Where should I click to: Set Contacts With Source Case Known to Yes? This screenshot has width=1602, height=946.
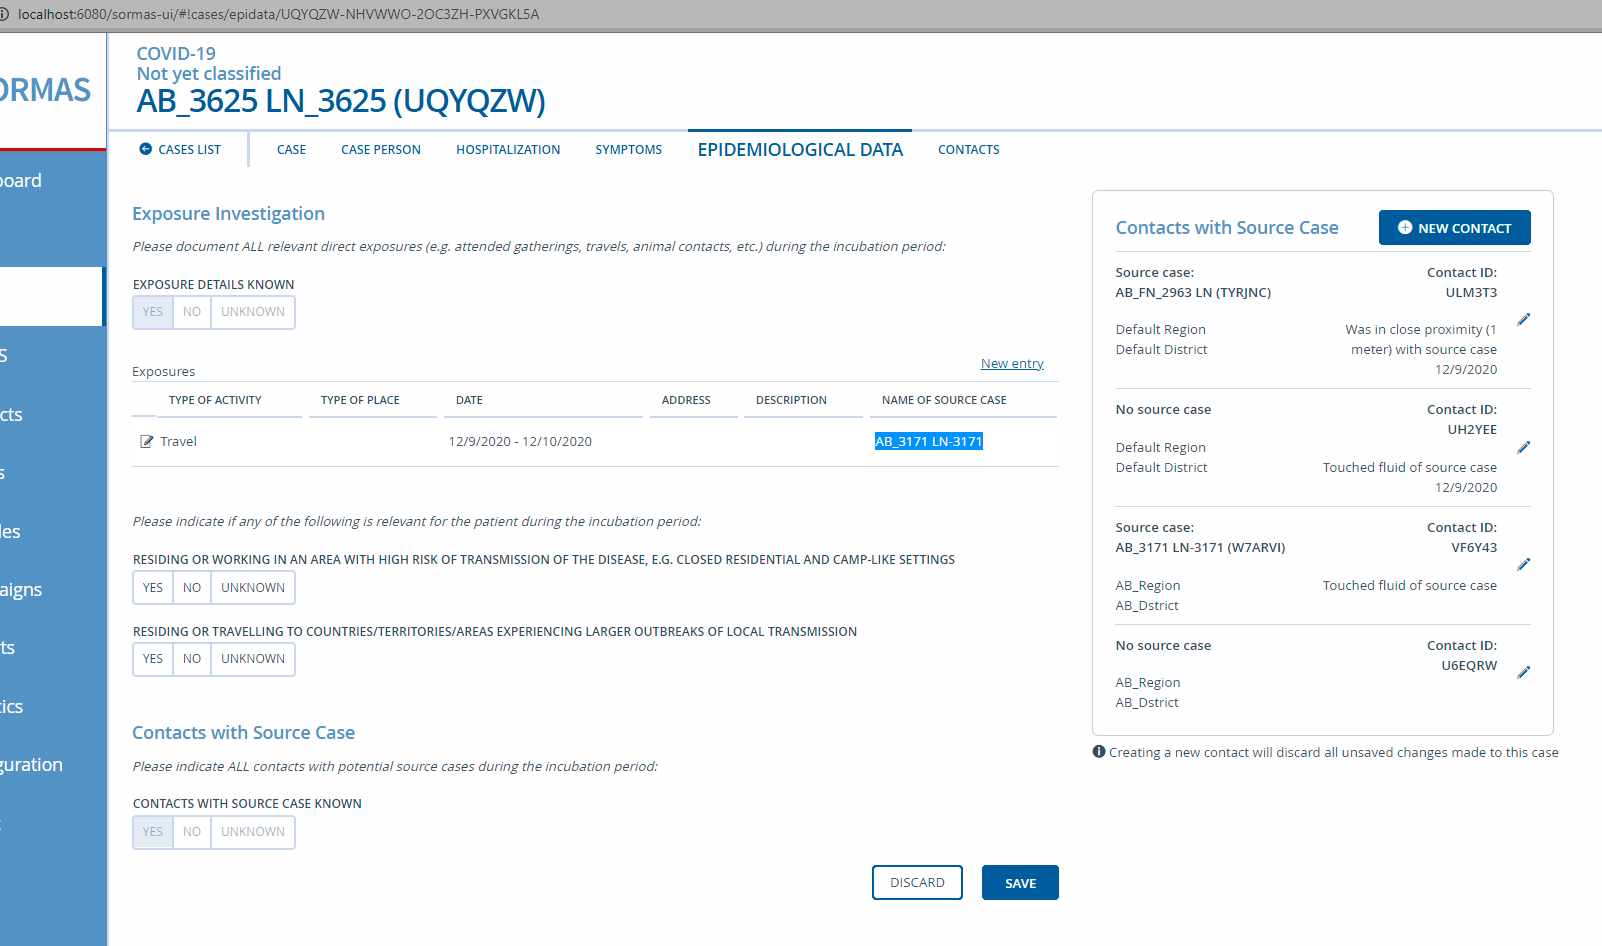pyautogui.click(x=153, y=832)
